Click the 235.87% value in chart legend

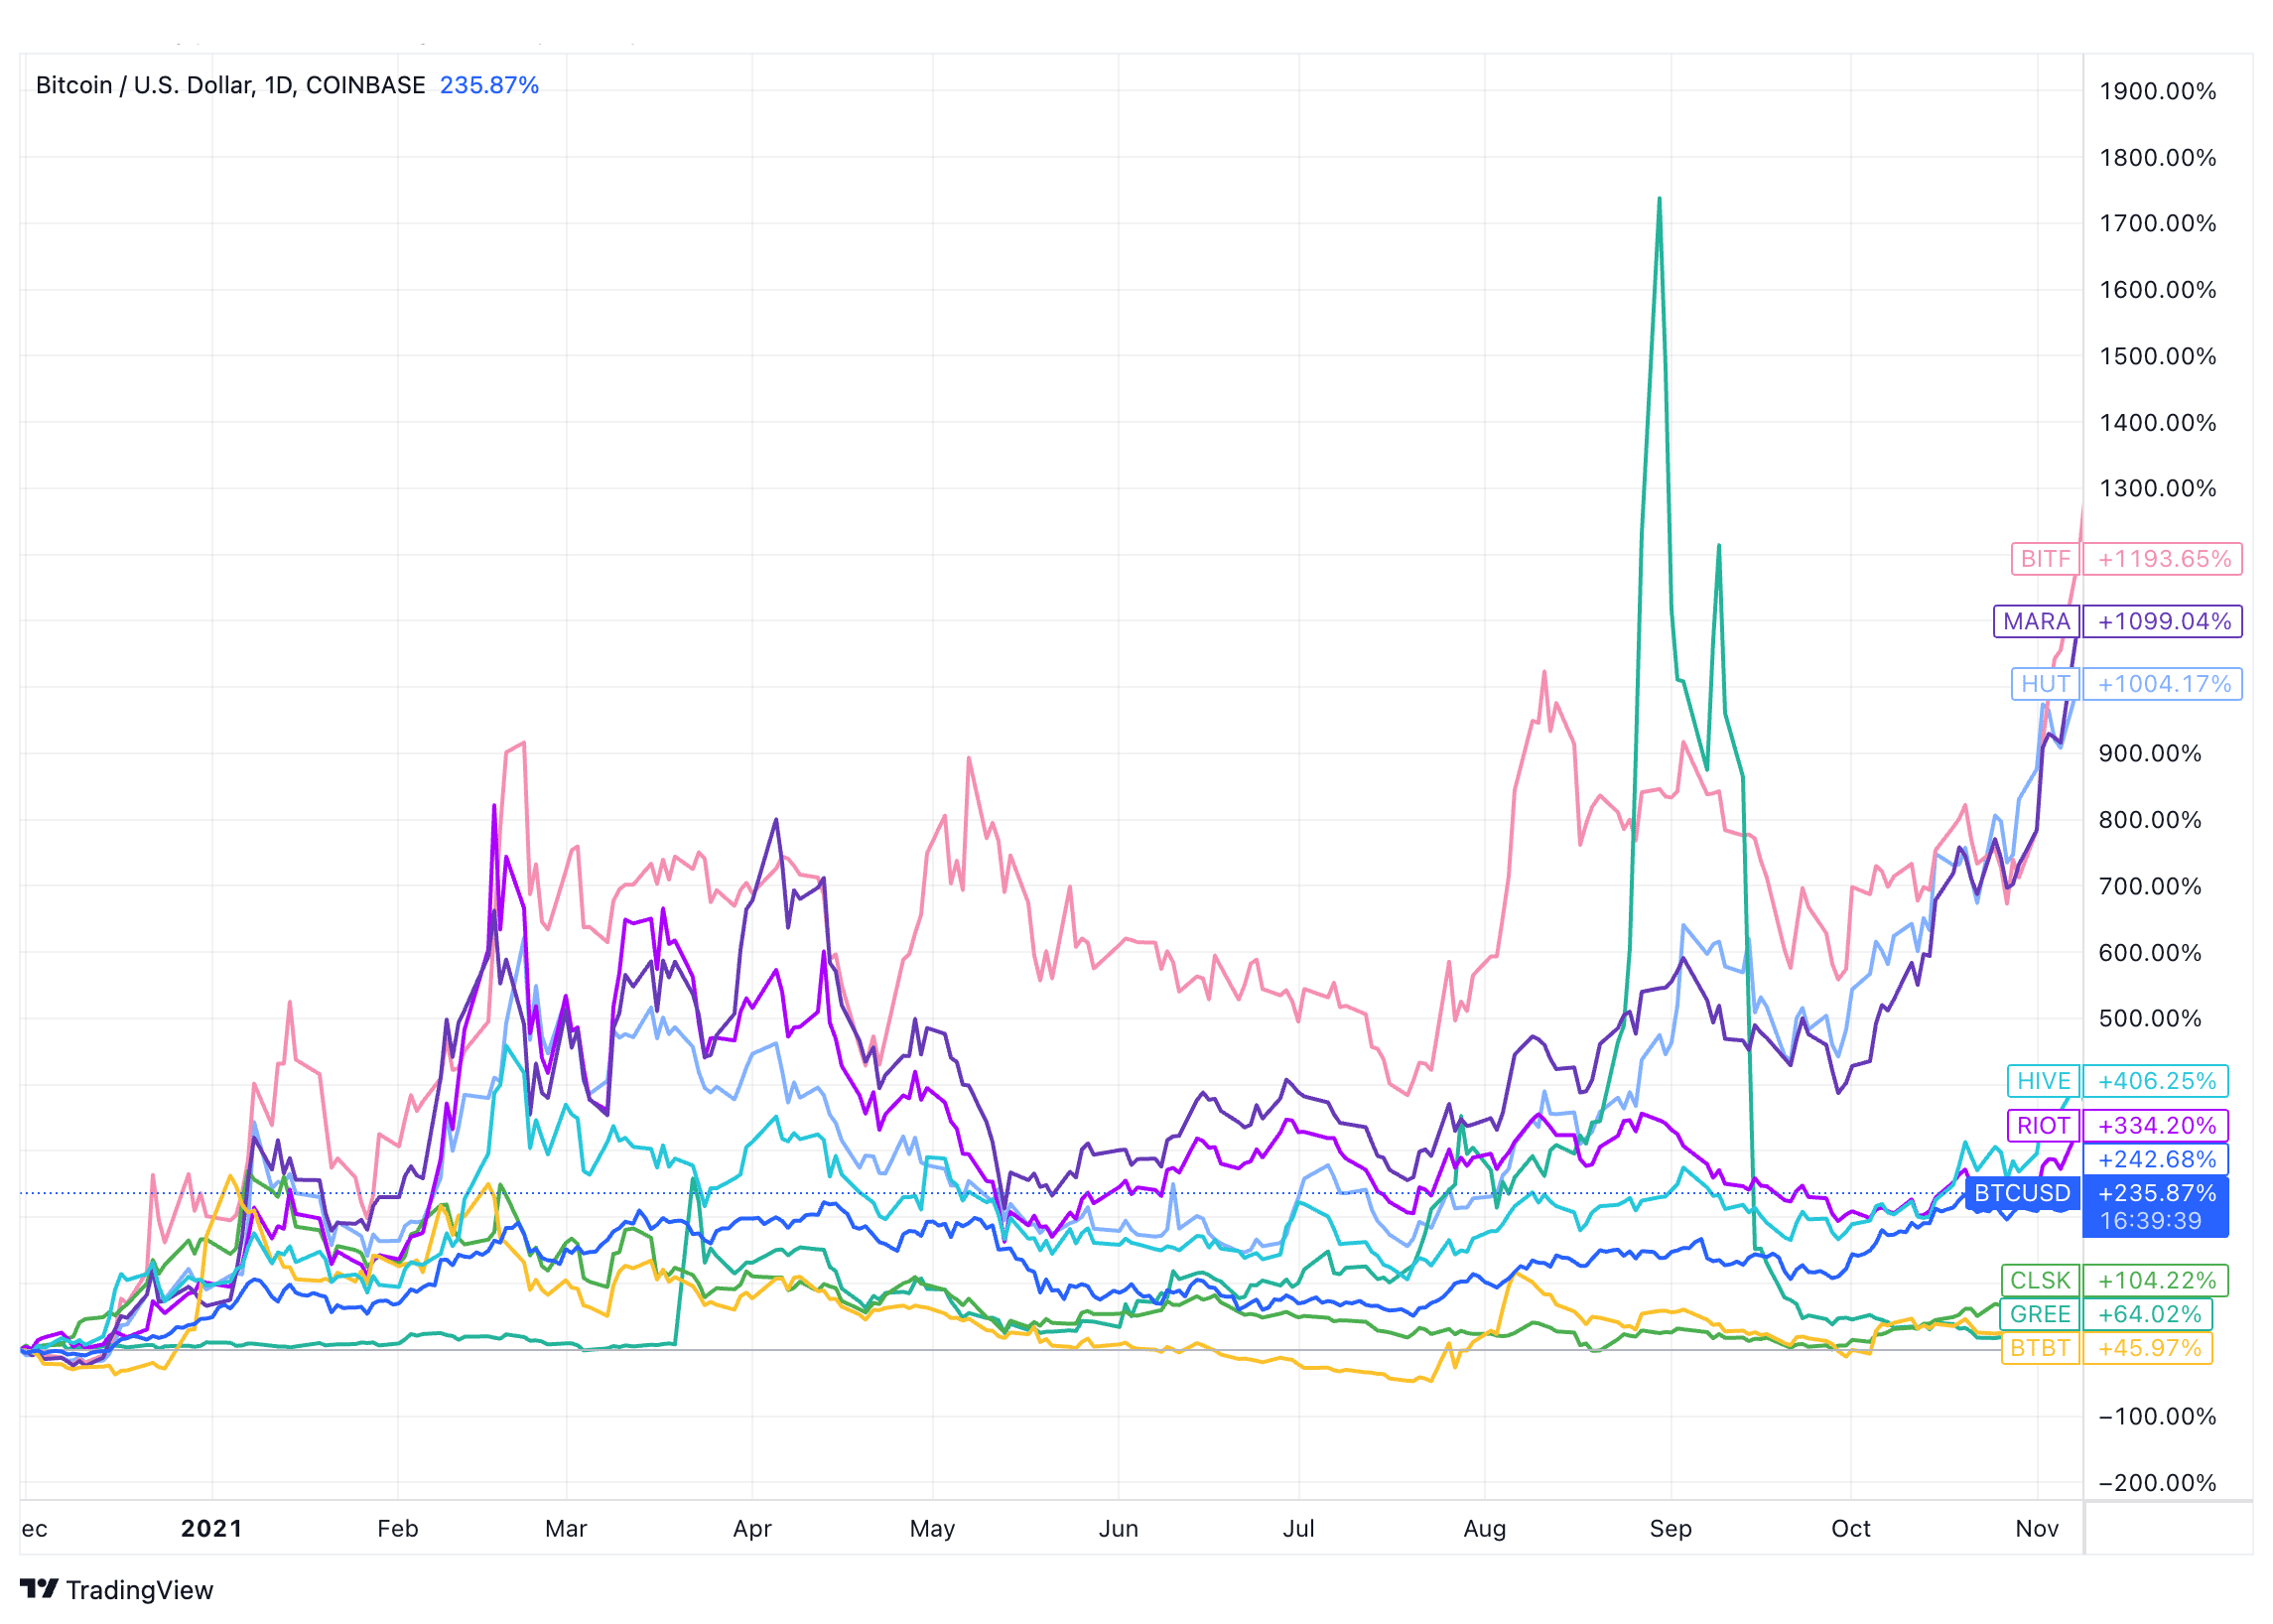(x=489, y=85)
